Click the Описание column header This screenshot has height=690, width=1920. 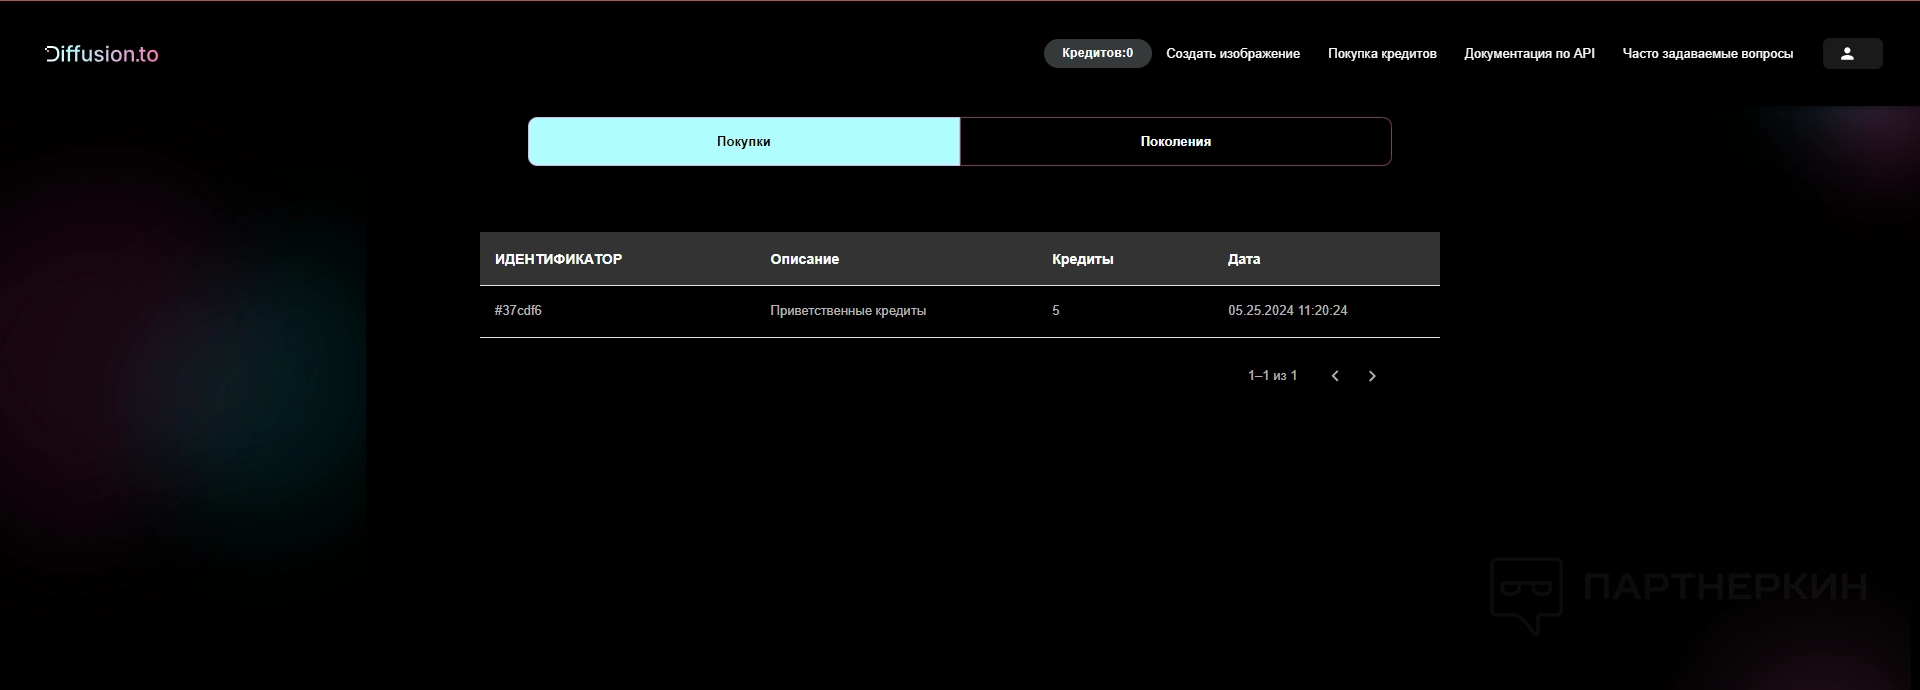tap(804, 259)
